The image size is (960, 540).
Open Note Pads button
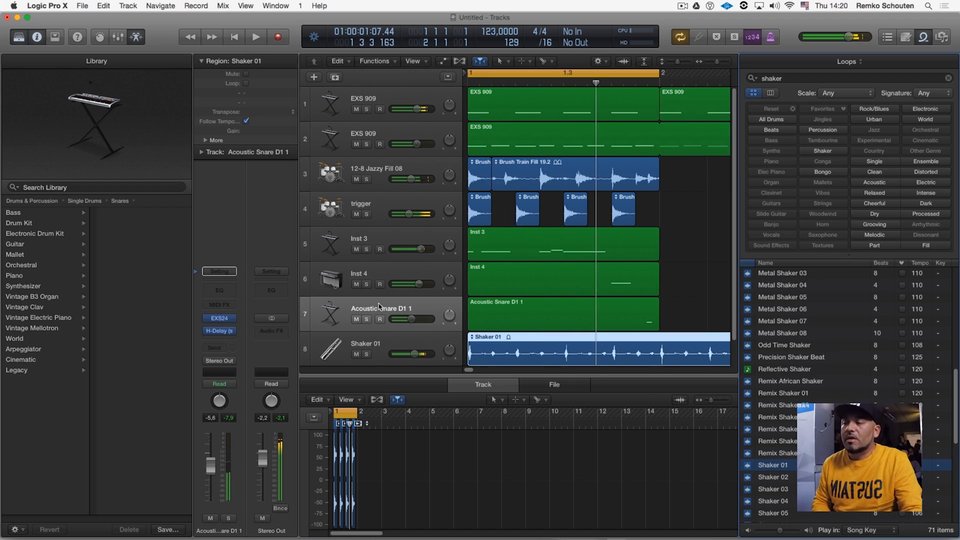[905, 37]
